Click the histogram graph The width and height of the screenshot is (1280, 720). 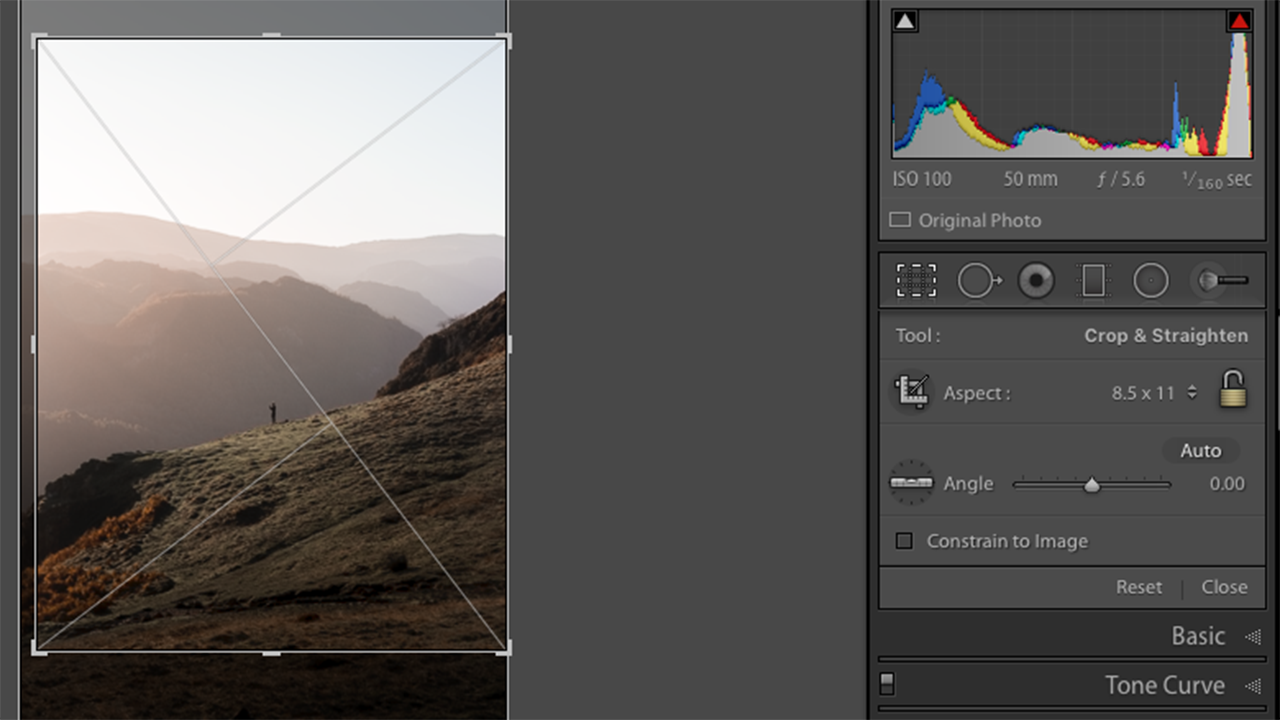(x=1072, y=84)
